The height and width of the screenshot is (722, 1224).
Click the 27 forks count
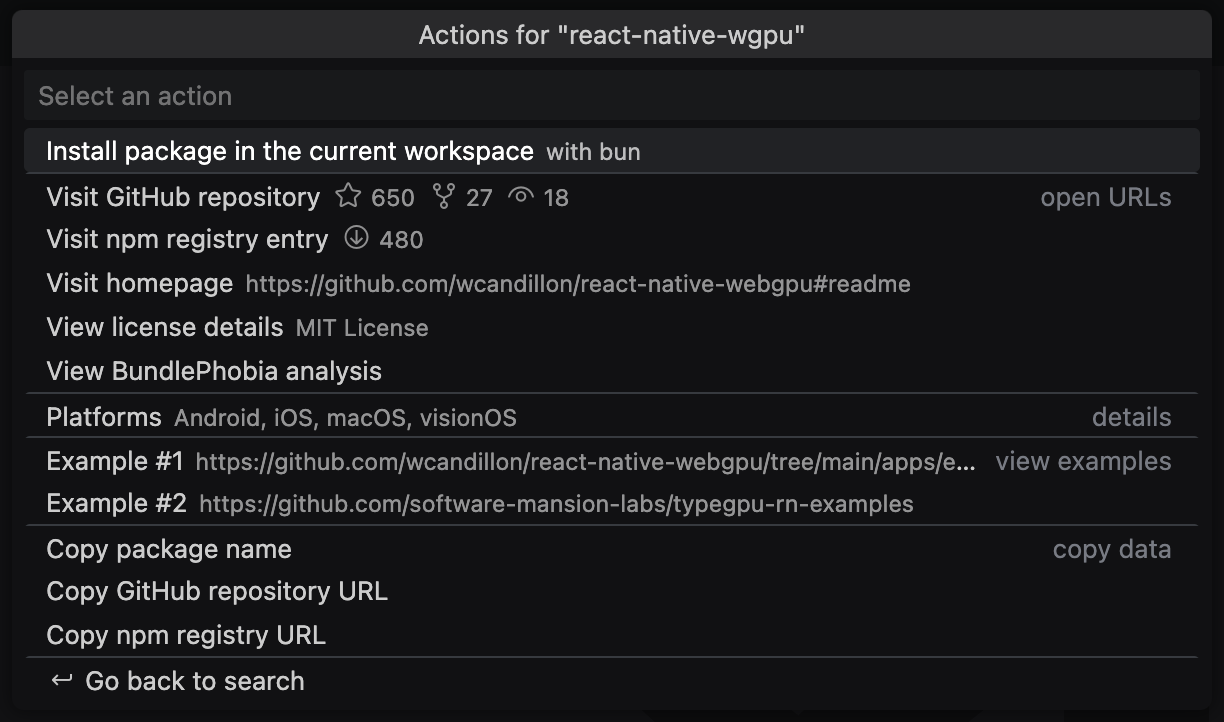click(479, 198)
